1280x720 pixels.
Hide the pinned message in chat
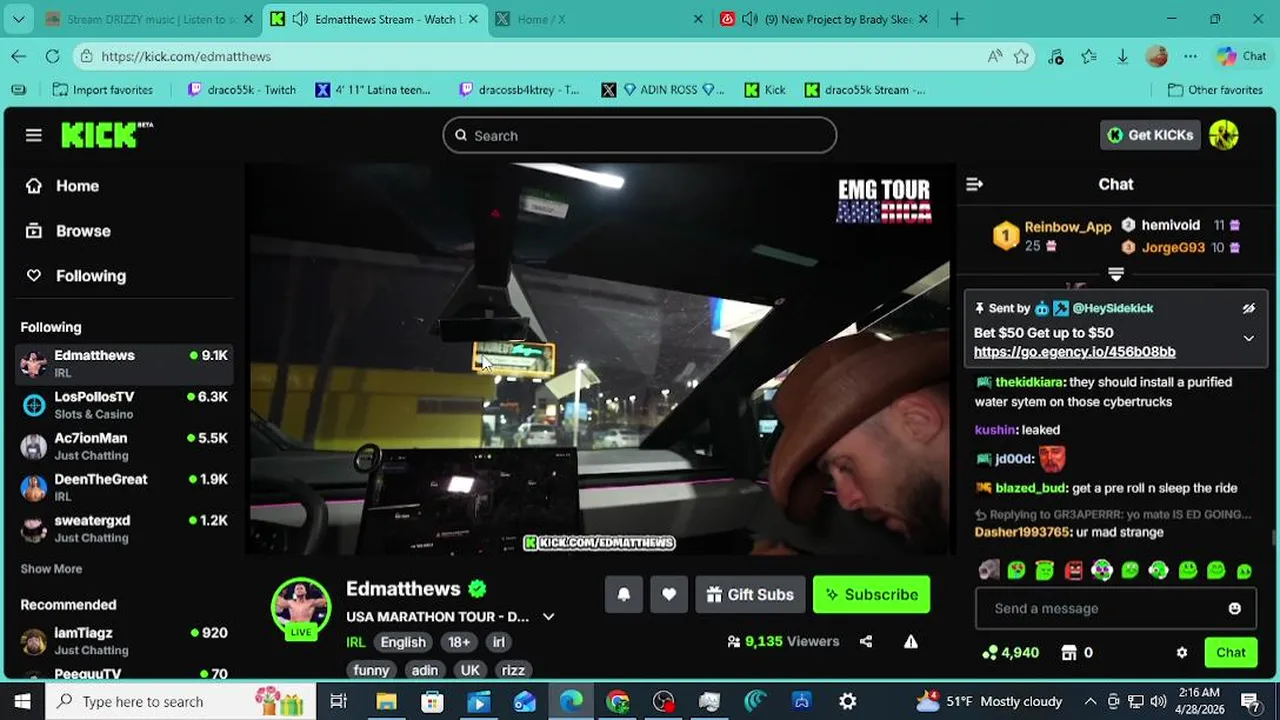[1249, 309]
